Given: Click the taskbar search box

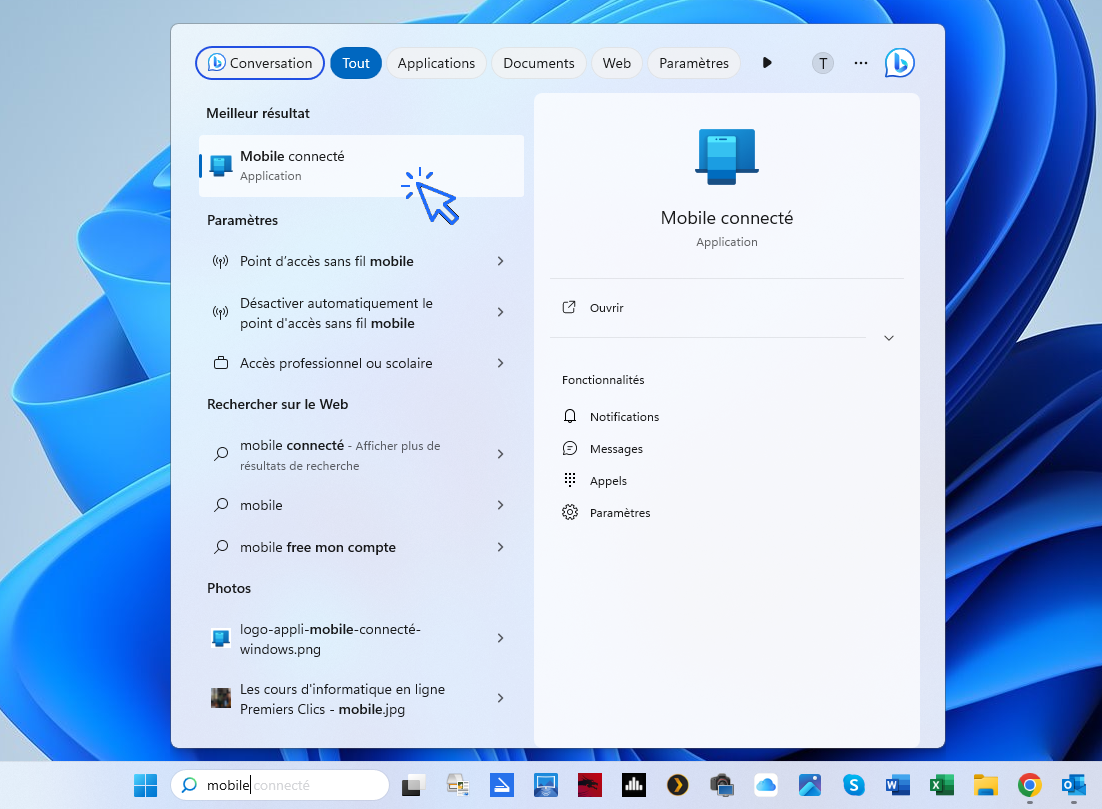Looking at the screenshot, I should click(x=280, y=785).
